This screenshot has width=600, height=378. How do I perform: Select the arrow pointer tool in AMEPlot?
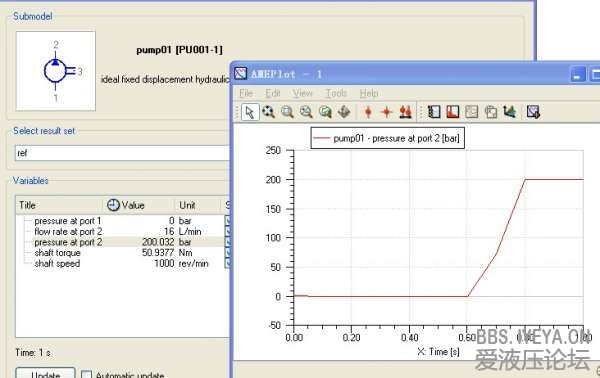pyautogui.click(x=250, y=112)
